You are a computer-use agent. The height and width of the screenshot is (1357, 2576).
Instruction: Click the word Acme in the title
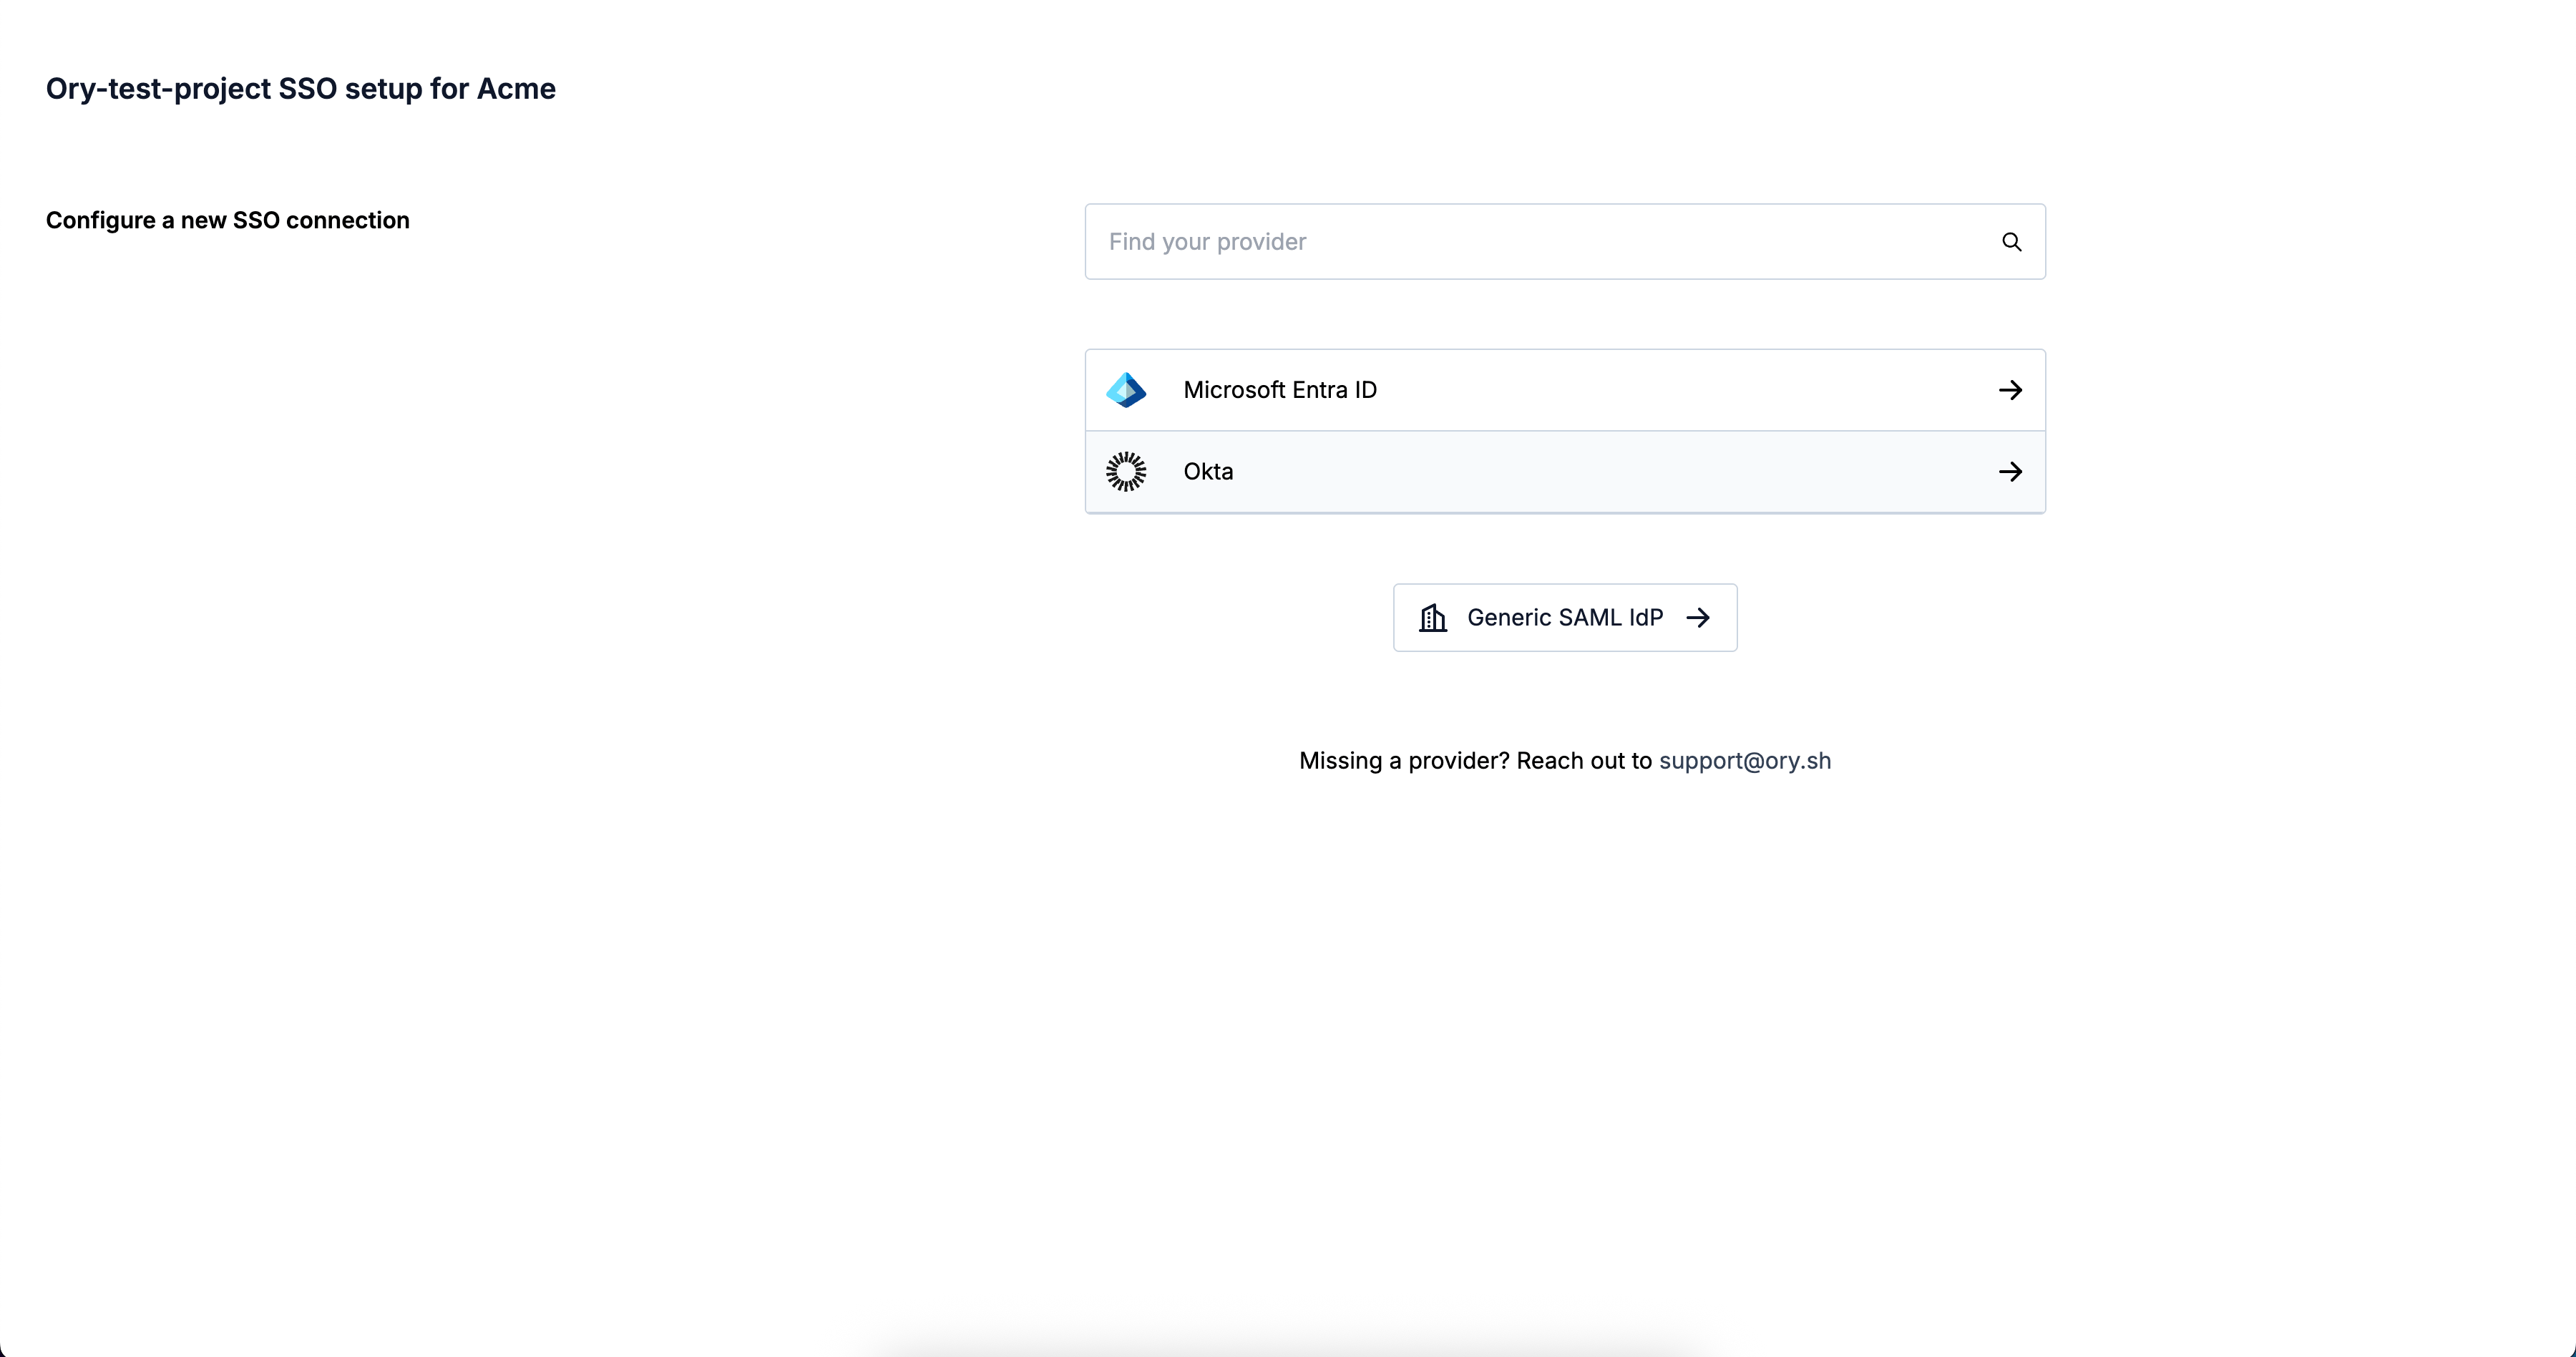coord(516,89)
